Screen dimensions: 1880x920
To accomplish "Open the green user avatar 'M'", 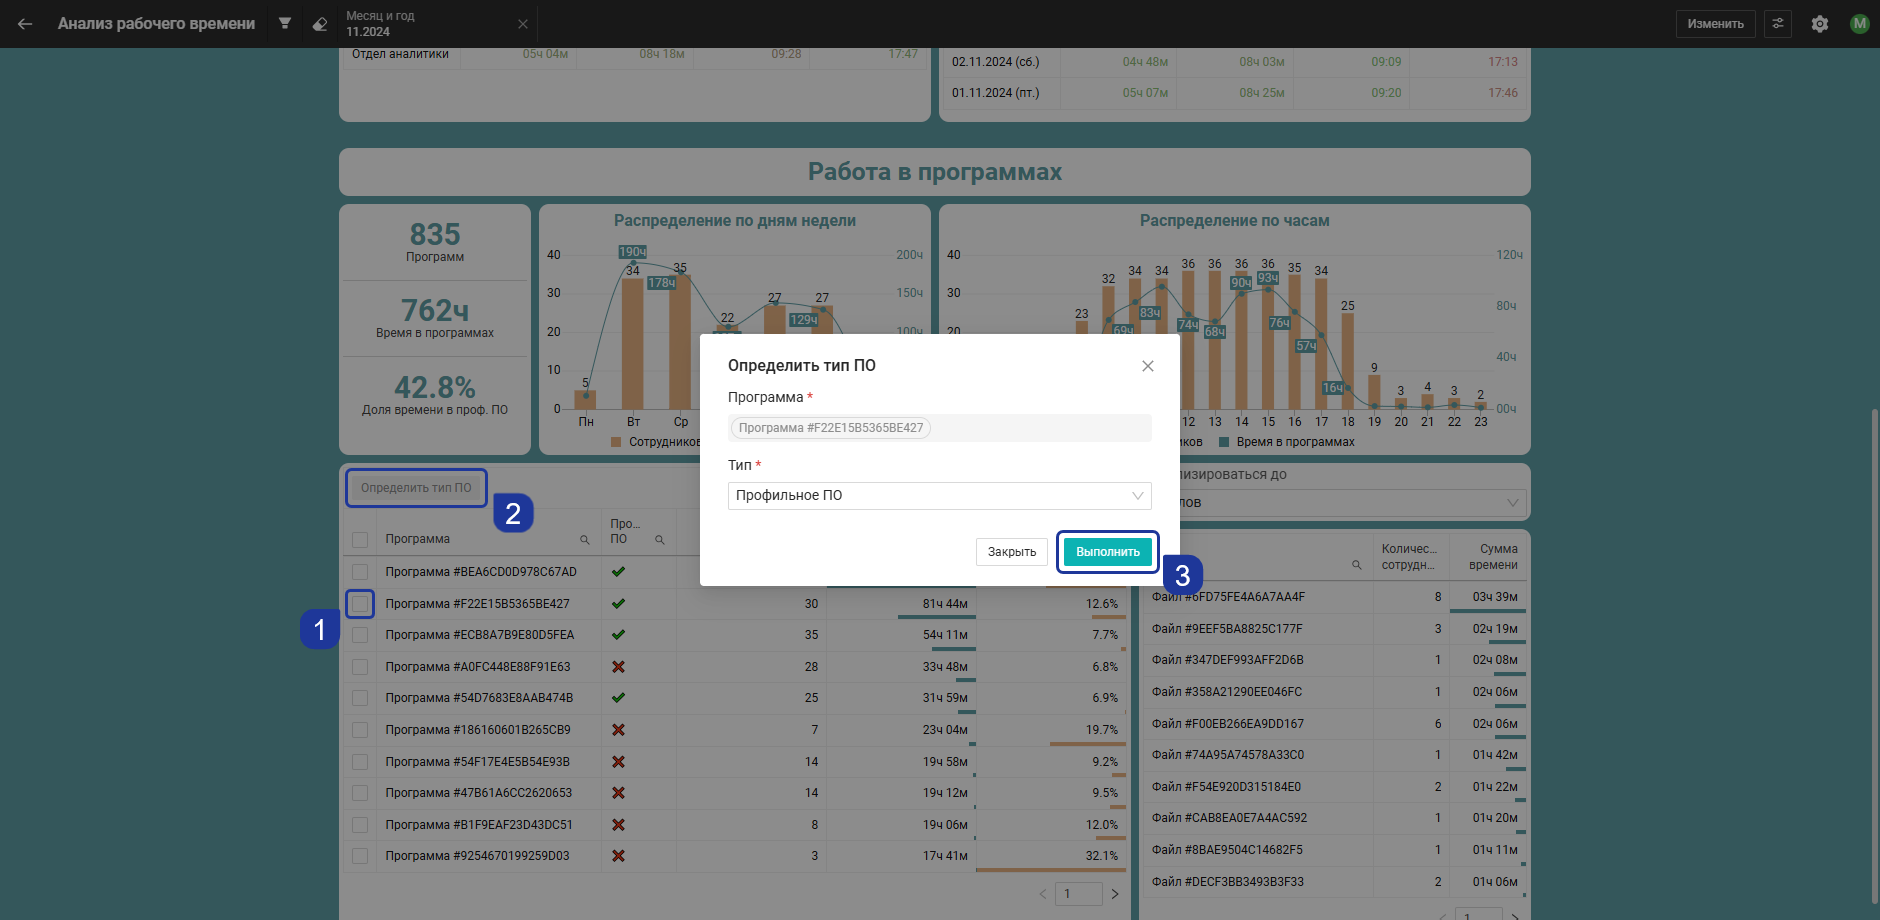I will tap(1859, 24).
